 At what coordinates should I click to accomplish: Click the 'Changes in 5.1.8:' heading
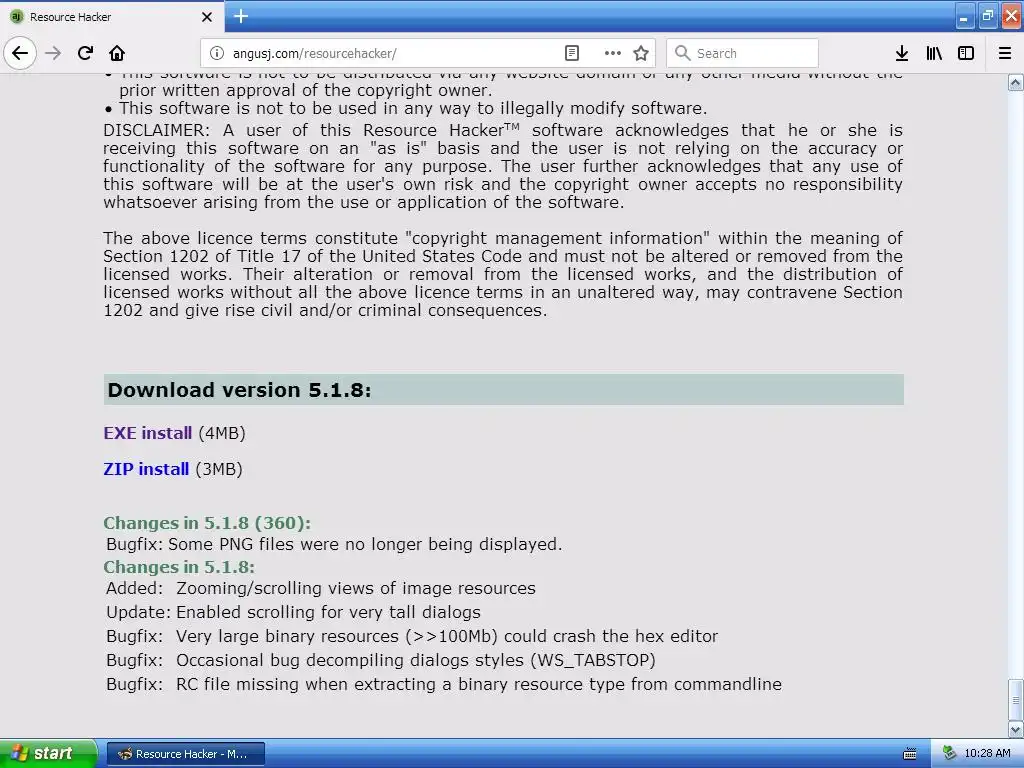click(x=179, y=567)
